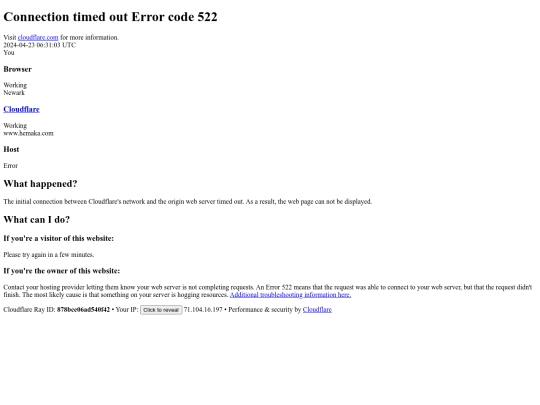Click the 'Connection timed out Error code 522' heading
Image resolution: width=540 pixels, height=405 pixels.
pyautogui.click(x=111, y=17)
